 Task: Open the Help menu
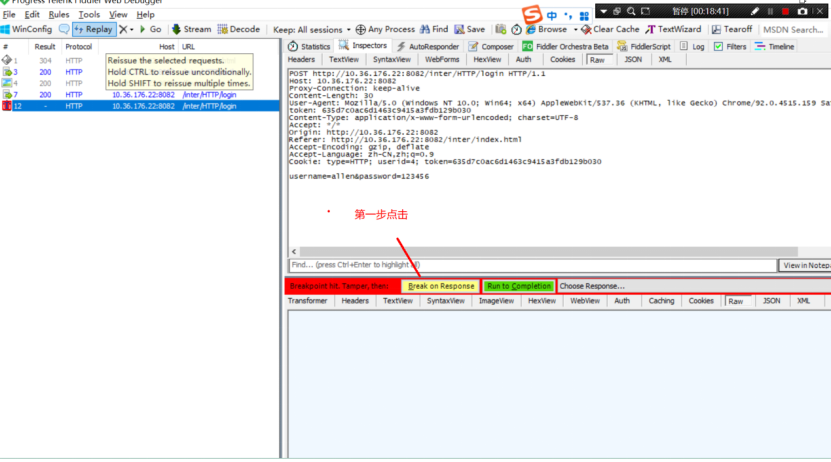point(145,14)
